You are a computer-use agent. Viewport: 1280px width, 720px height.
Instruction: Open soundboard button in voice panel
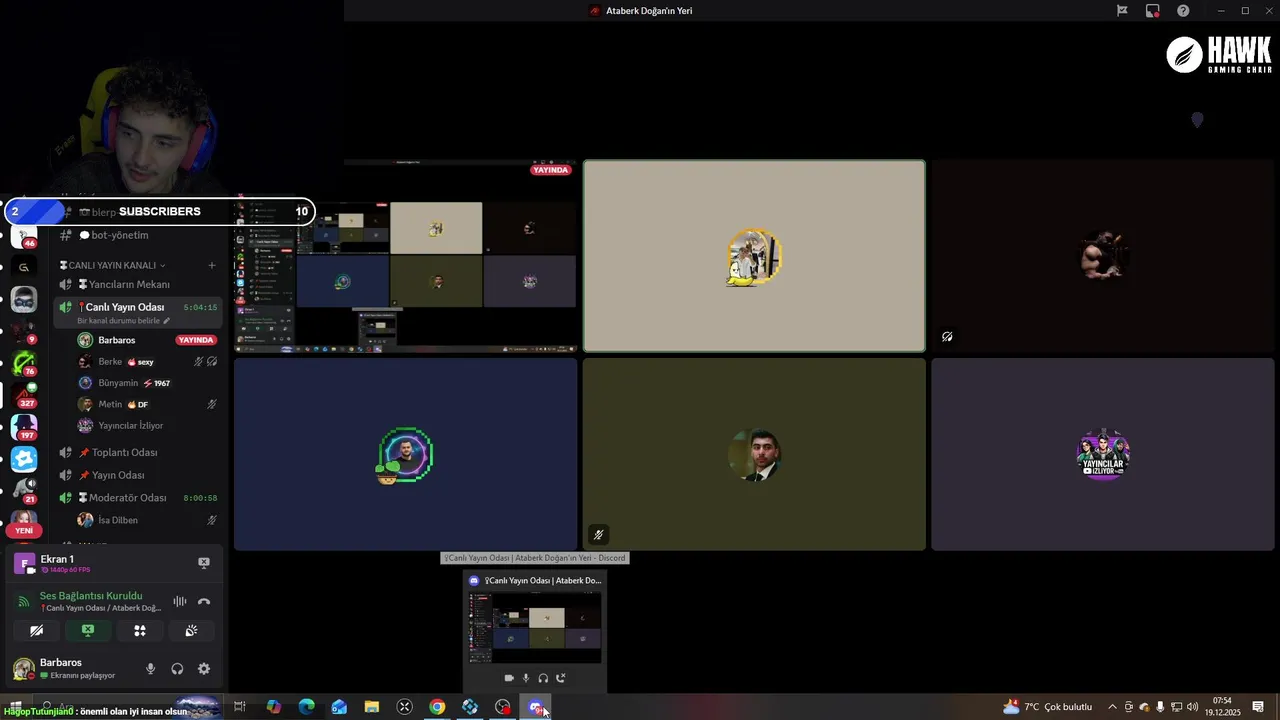(191, 630)
